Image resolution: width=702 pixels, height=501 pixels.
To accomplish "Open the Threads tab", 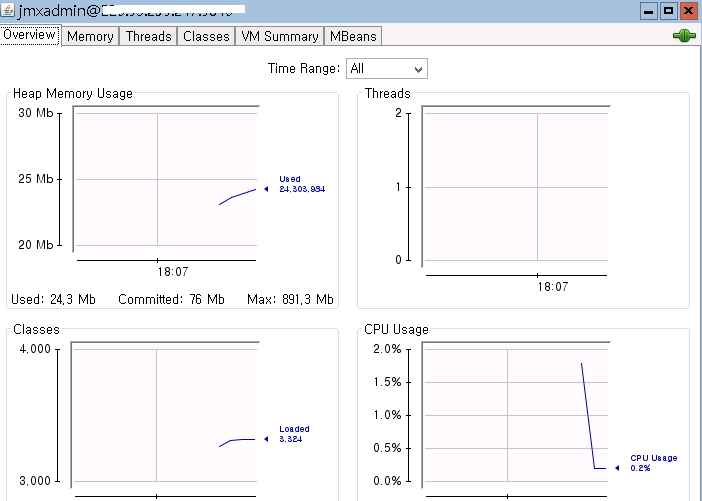I will [148, 36].
